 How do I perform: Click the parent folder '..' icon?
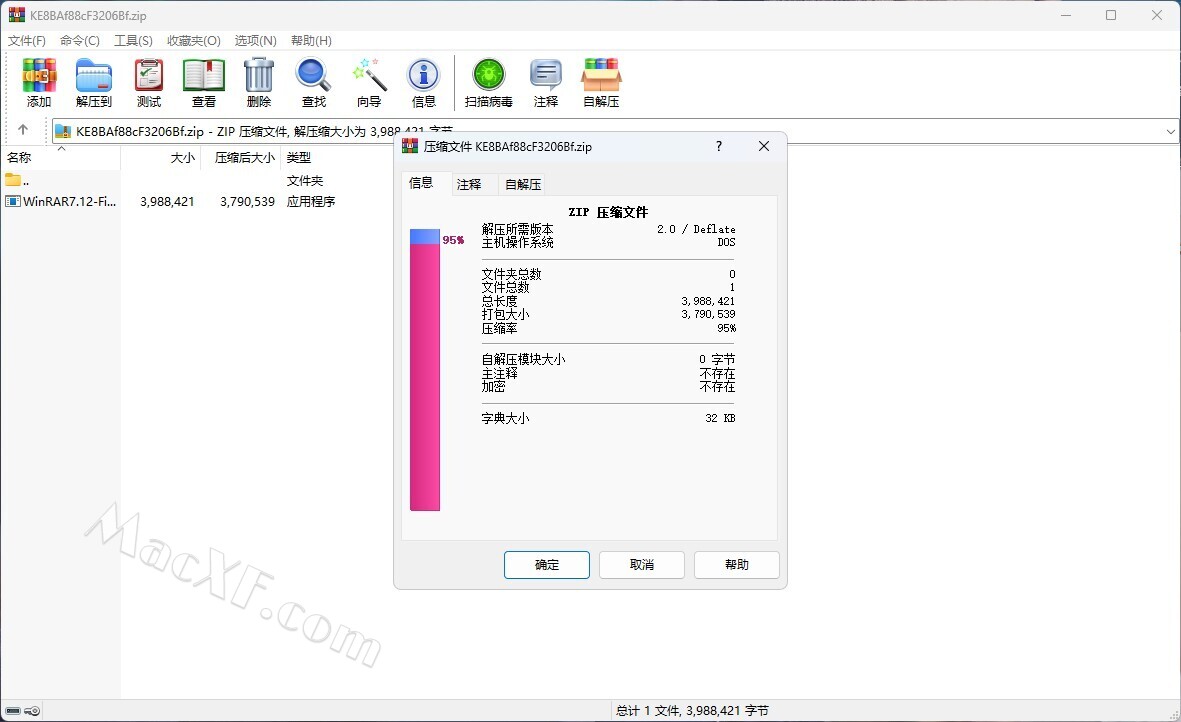point(13,180)
